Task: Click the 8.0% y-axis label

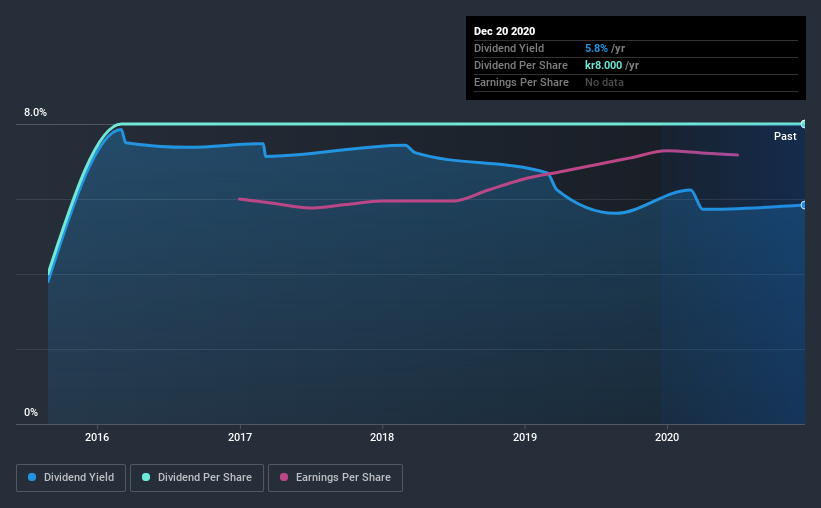Action: coord(35,112)
